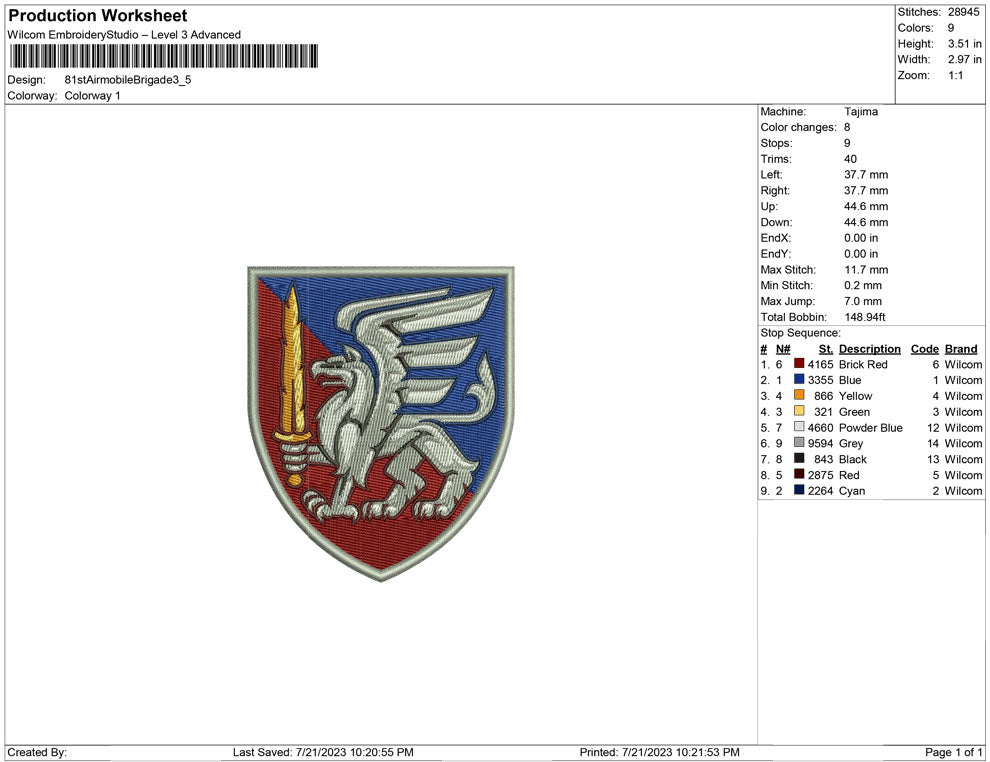Click the St. column header
Viewport: 990px width, 762px height.
(x=826, y=349)
